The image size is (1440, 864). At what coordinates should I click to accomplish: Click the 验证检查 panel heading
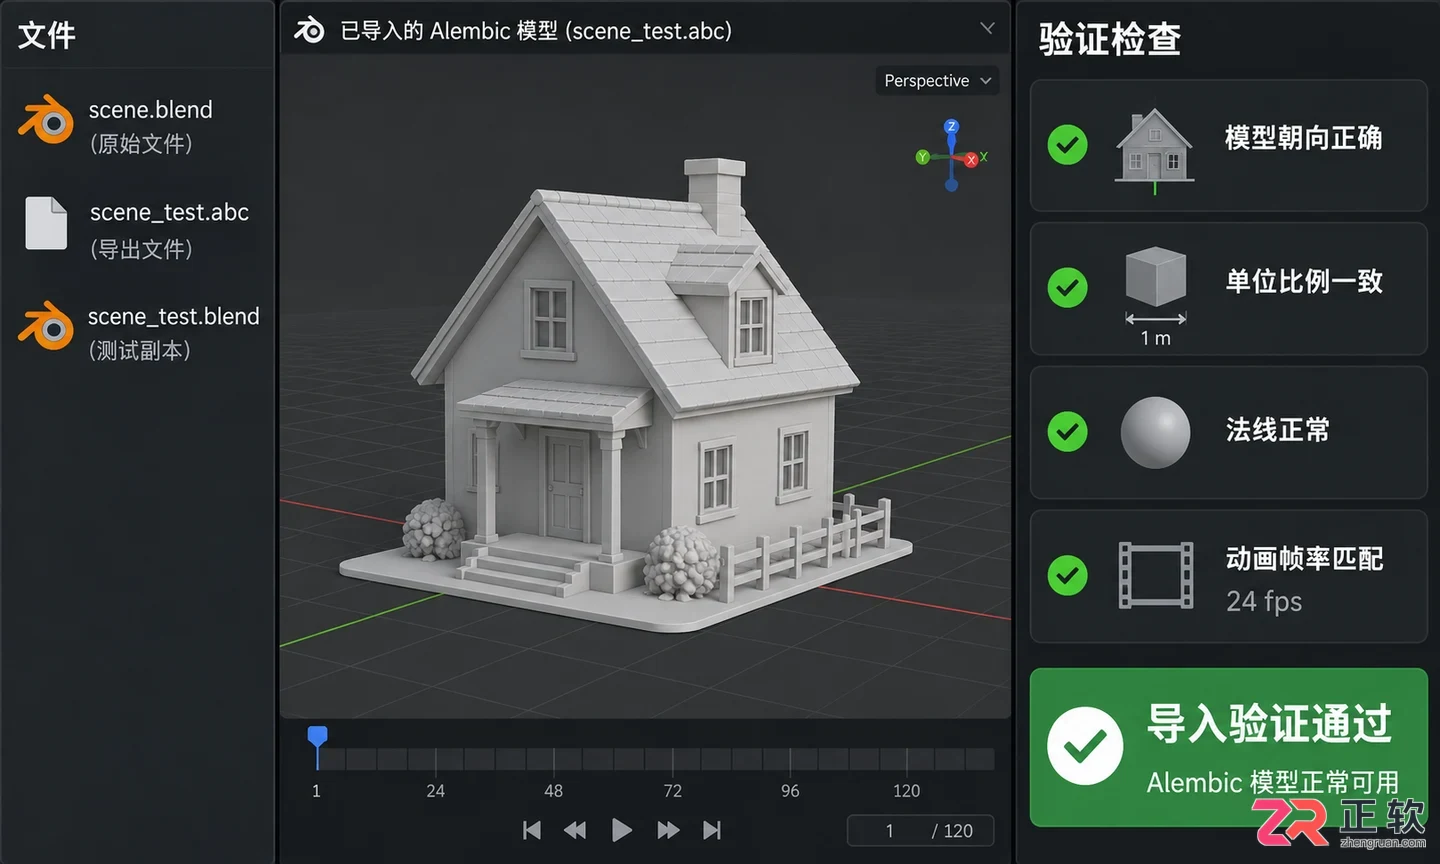coord(1110,39)
